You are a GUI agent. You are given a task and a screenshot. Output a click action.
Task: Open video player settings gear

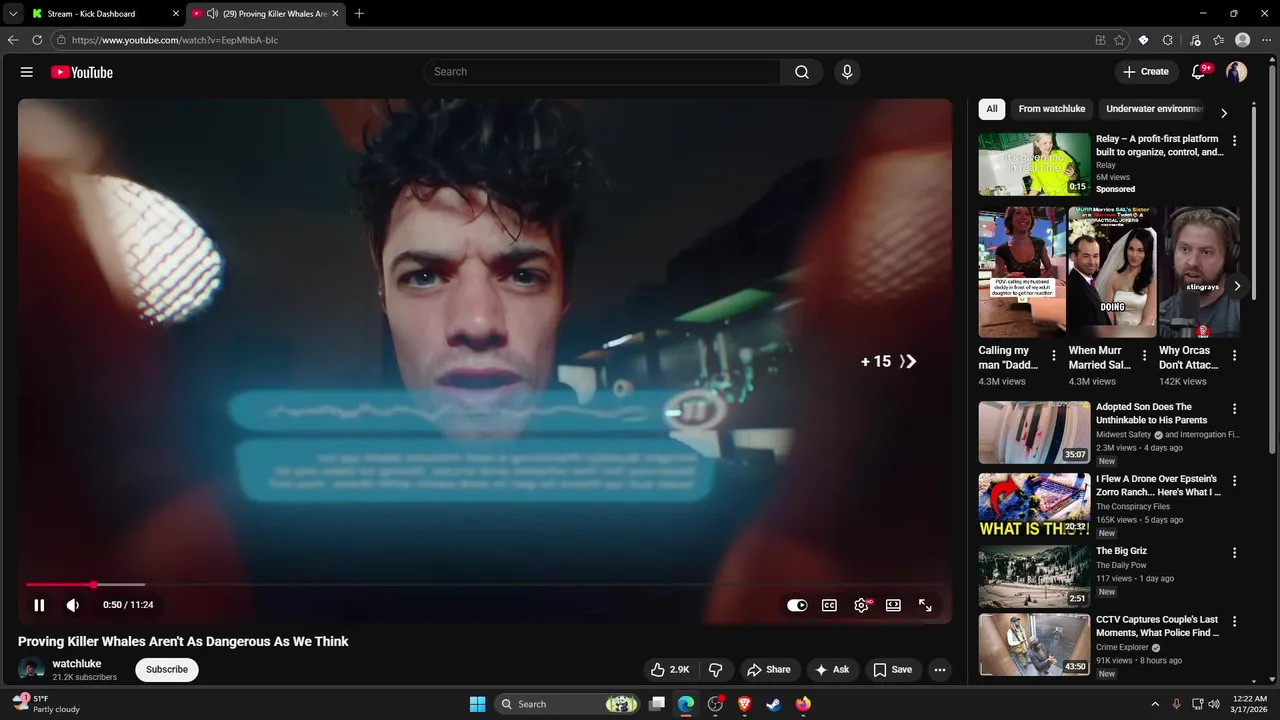(x=861, y=605)
